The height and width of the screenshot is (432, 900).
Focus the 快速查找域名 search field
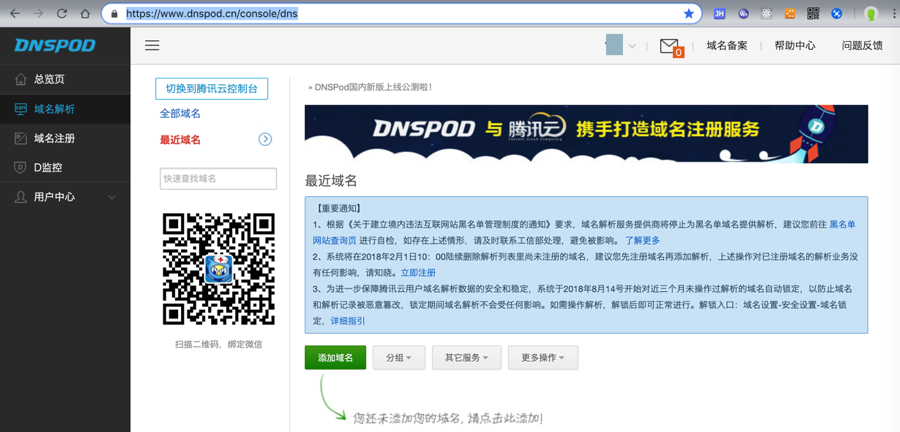pos(218,179)
